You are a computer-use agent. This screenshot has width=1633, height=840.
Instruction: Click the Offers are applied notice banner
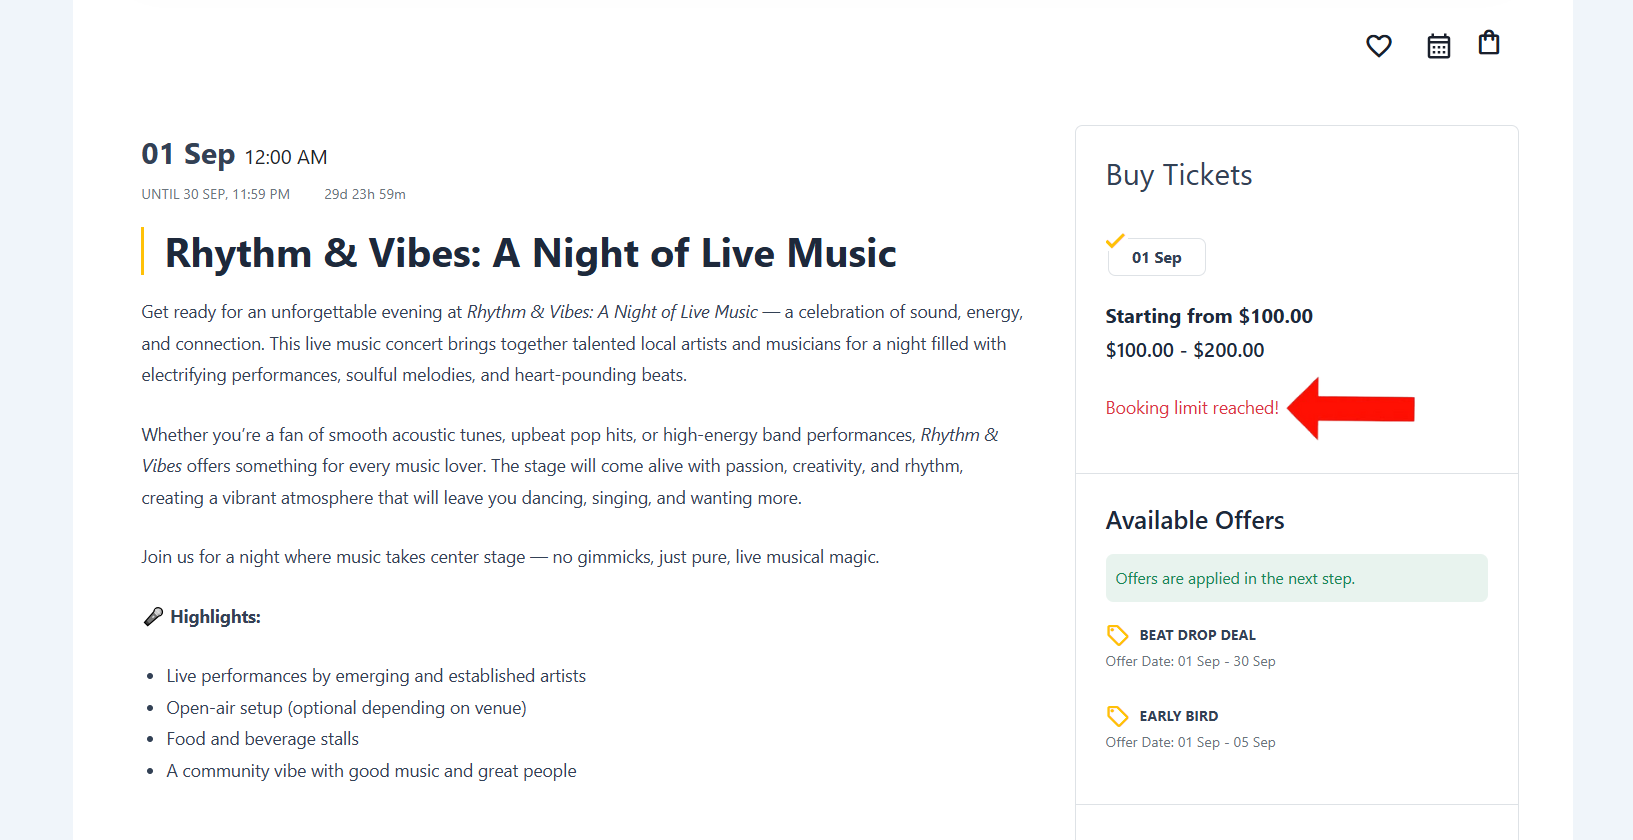[1297, 578]
